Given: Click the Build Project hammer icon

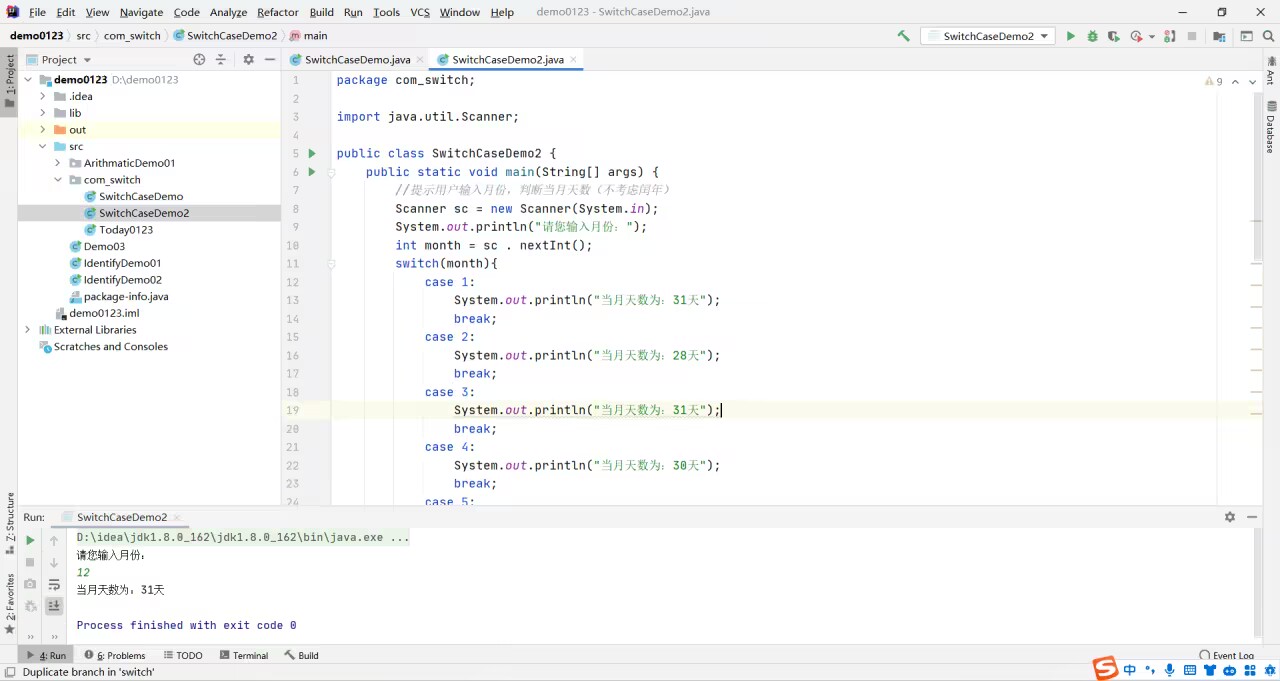Looking at the screenshot, I should (903, 36).
